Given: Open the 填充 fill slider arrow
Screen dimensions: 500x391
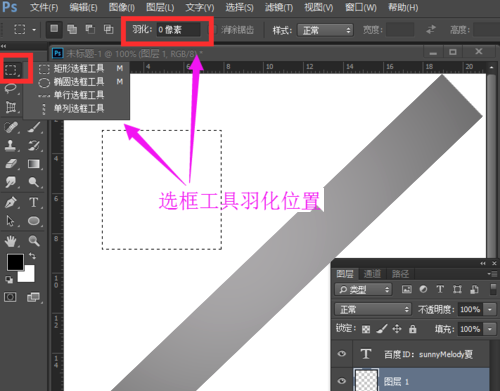Looking at the screenshot, I should coord(490,329).
